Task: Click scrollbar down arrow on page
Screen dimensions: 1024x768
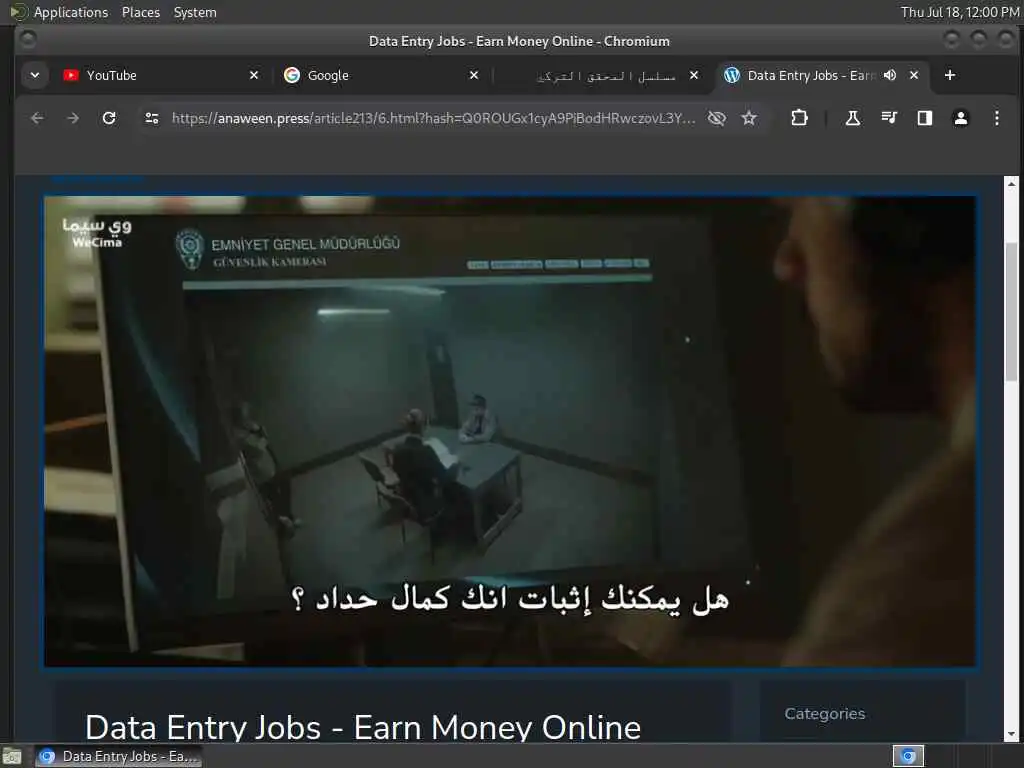Action: [x=1012, y=735]
